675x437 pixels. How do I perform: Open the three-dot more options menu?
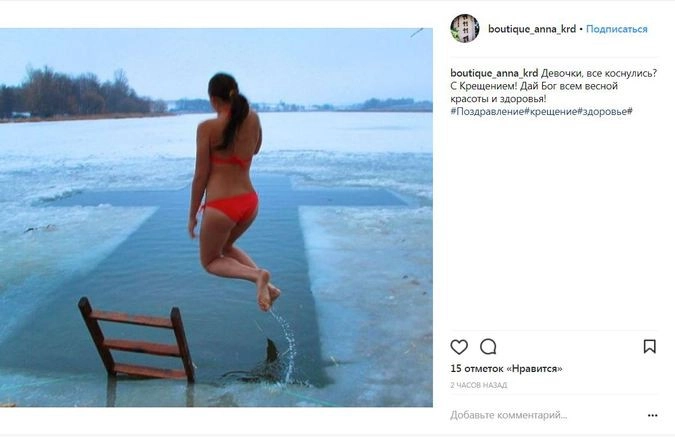point(652,415)
